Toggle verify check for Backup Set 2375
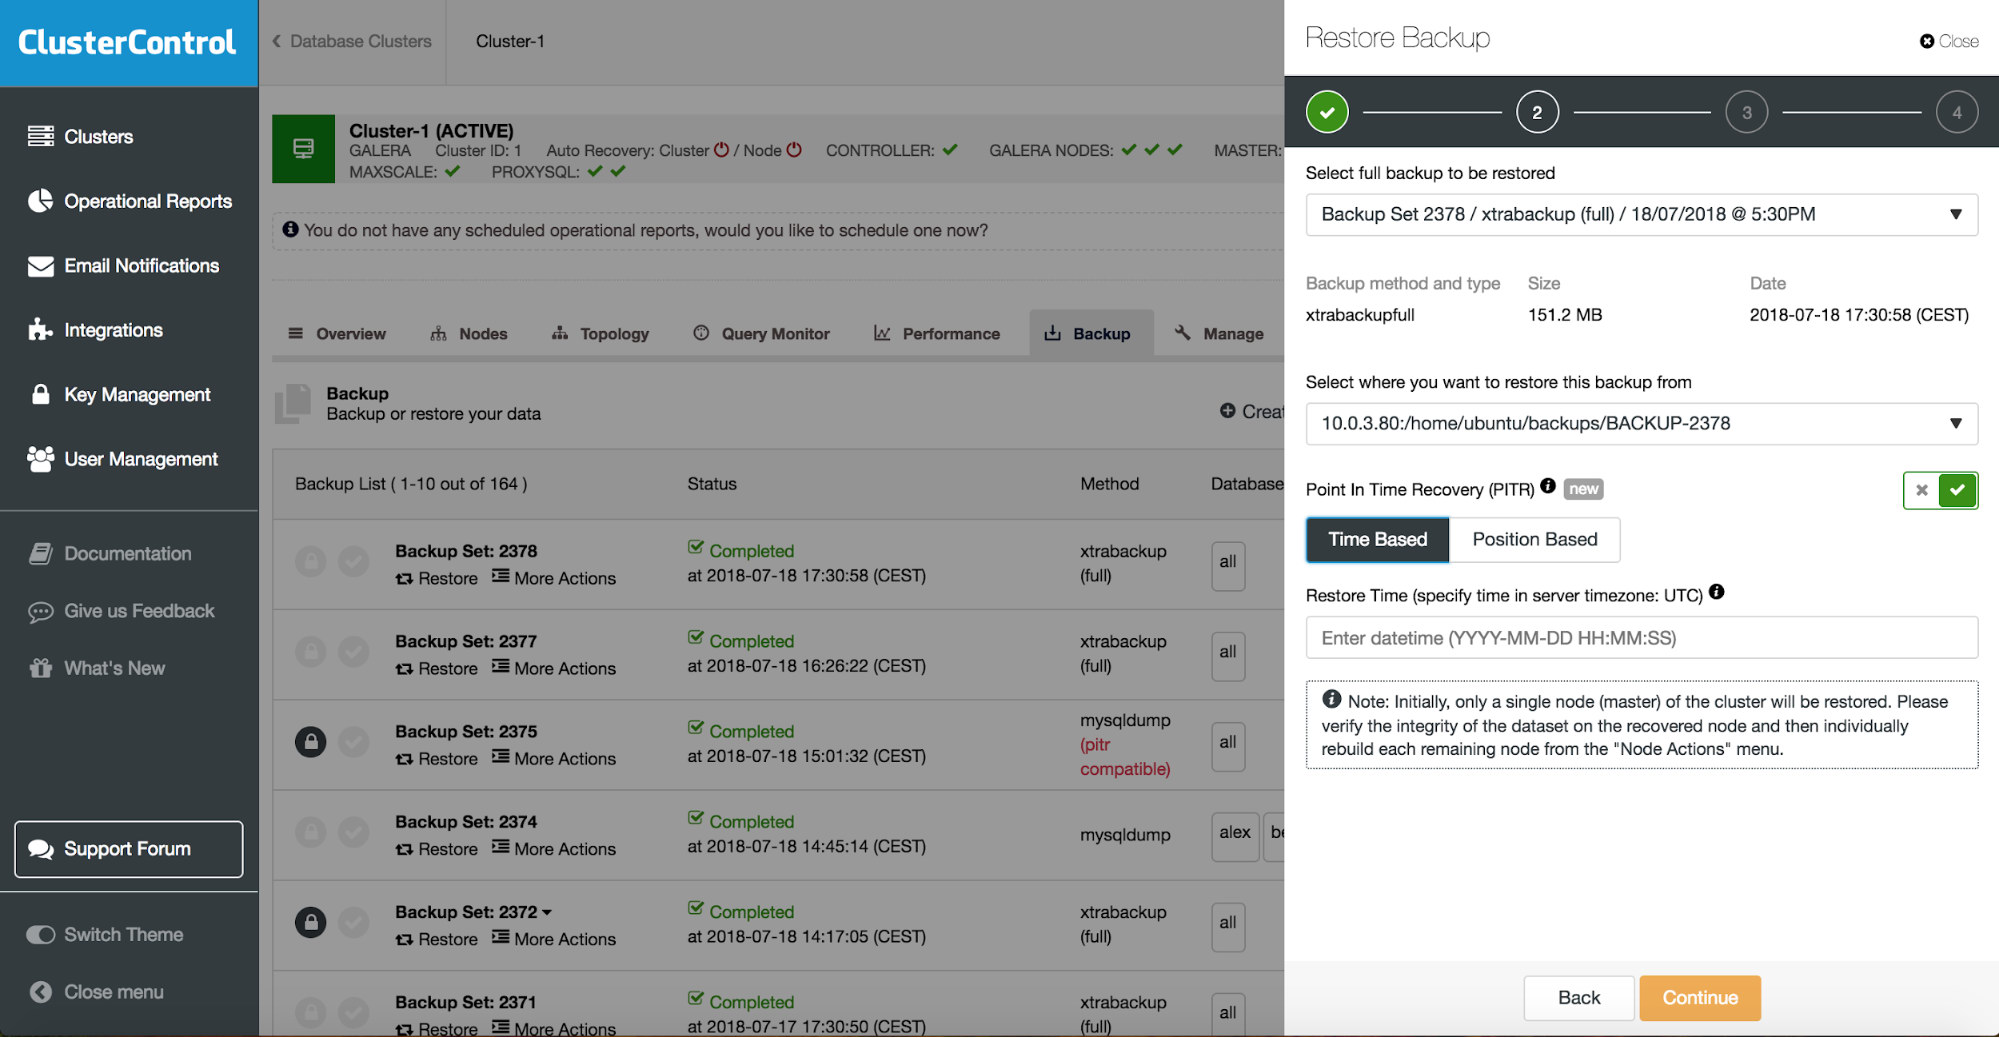 click(x=353, y=742)
